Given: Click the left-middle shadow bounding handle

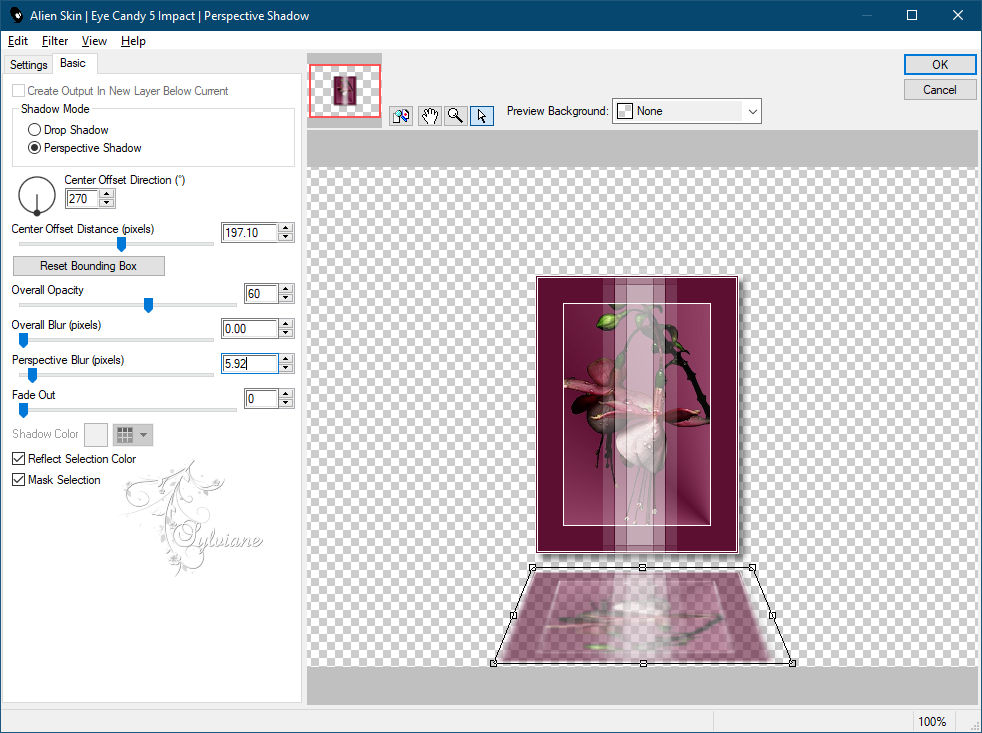Looking at the screenshot, I should coord(514,615).
